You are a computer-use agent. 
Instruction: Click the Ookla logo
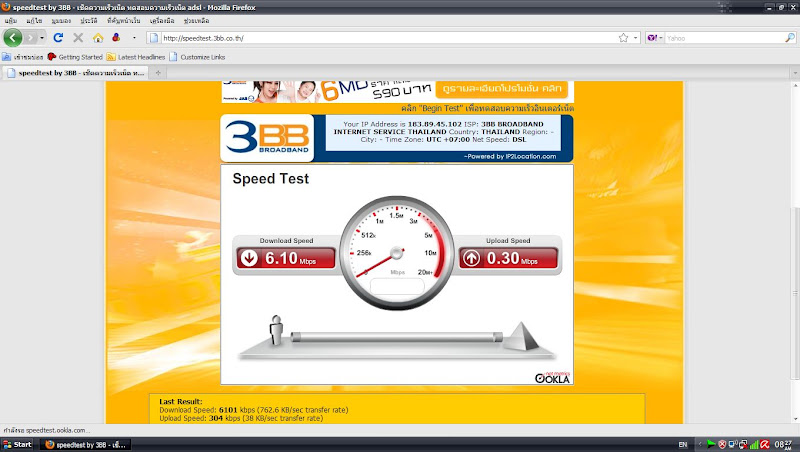(553, 378)
